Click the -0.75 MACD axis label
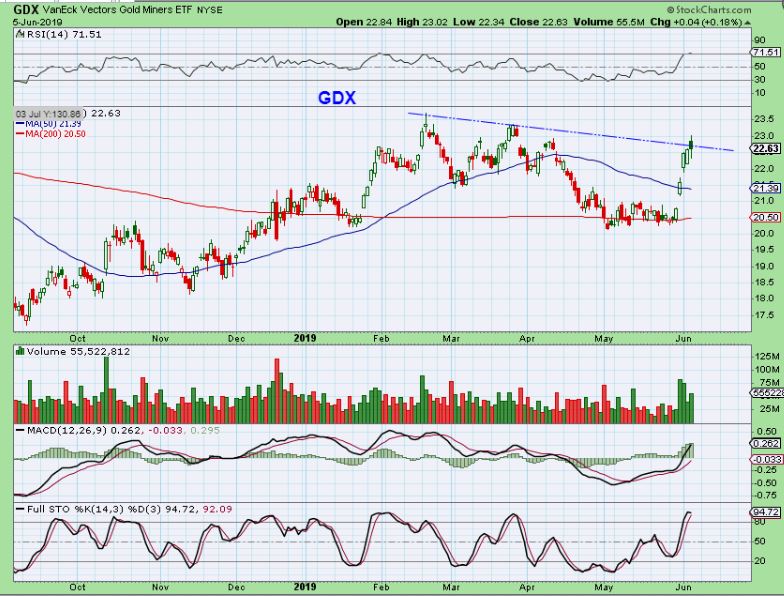Image resolution: width=784 pixels, height=596 pixels. pos(766,496)
